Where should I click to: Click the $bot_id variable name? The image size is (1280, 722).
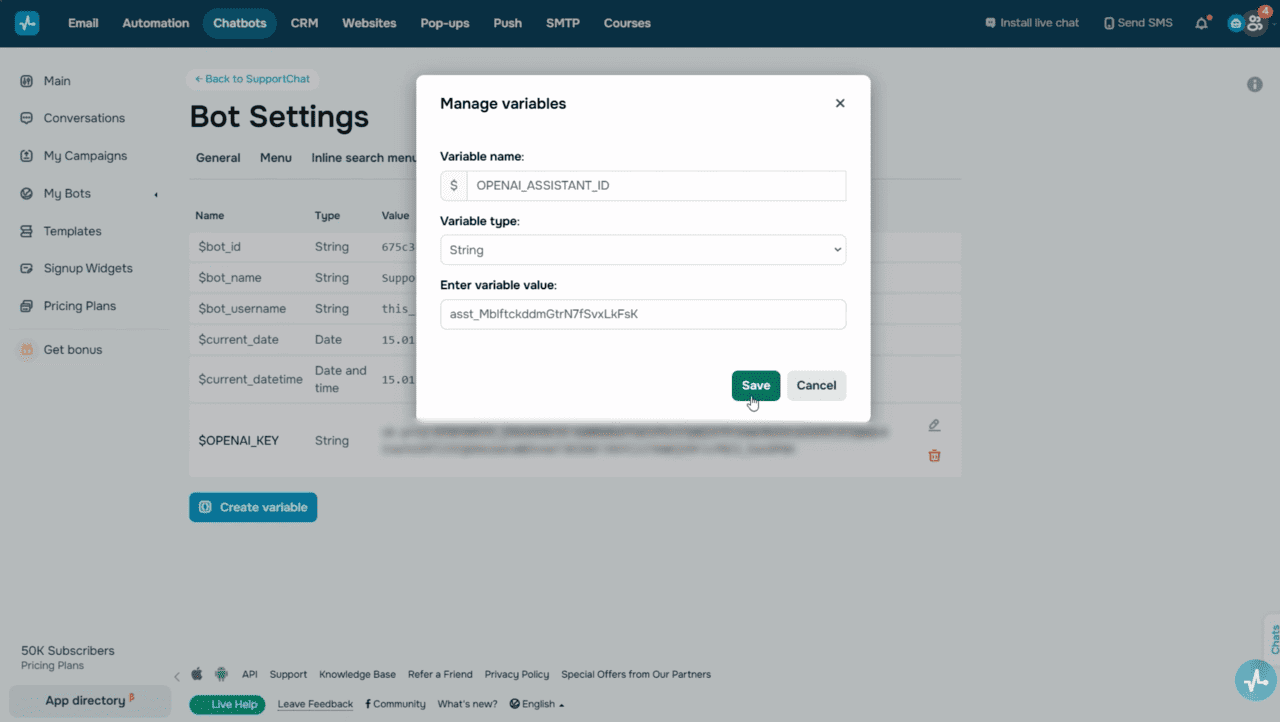coord(219,247)
